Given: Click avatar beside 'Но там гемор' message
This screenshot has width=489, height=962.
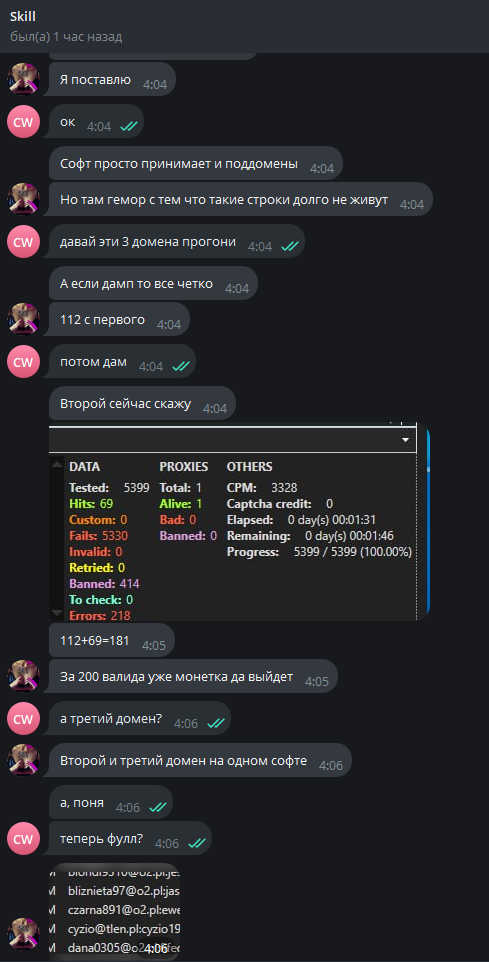Looking at the screenshot, I should click(23, 199).
